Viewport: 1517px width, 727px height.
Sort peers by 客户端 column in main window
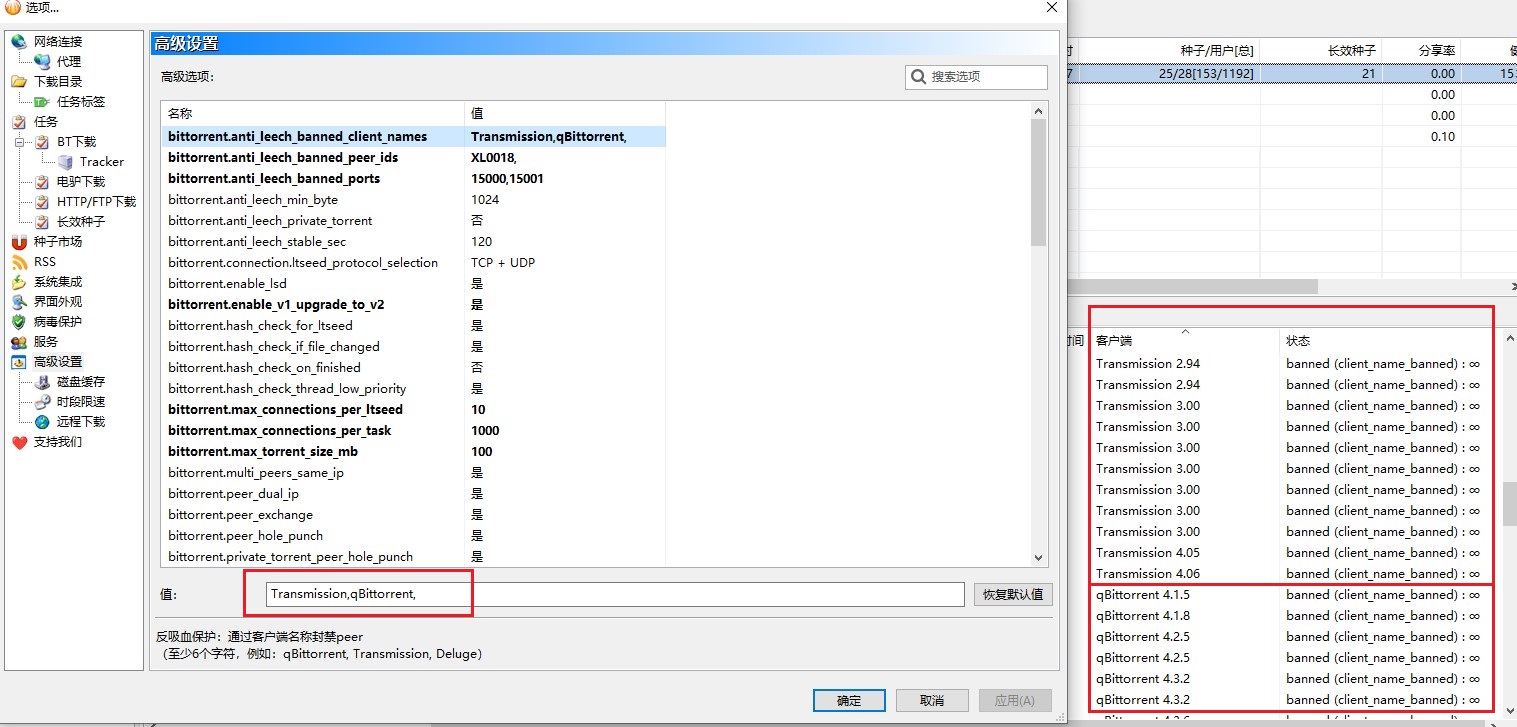[1184, 340]
